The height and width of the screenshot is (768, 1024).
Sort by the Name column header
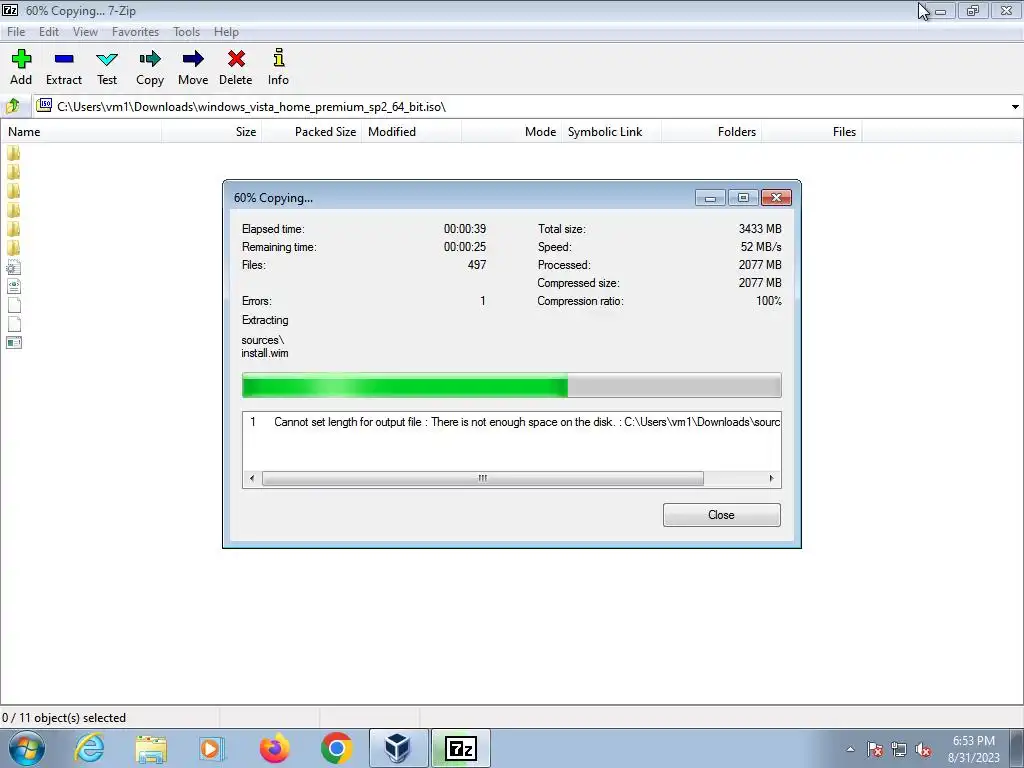click(81, 132)
